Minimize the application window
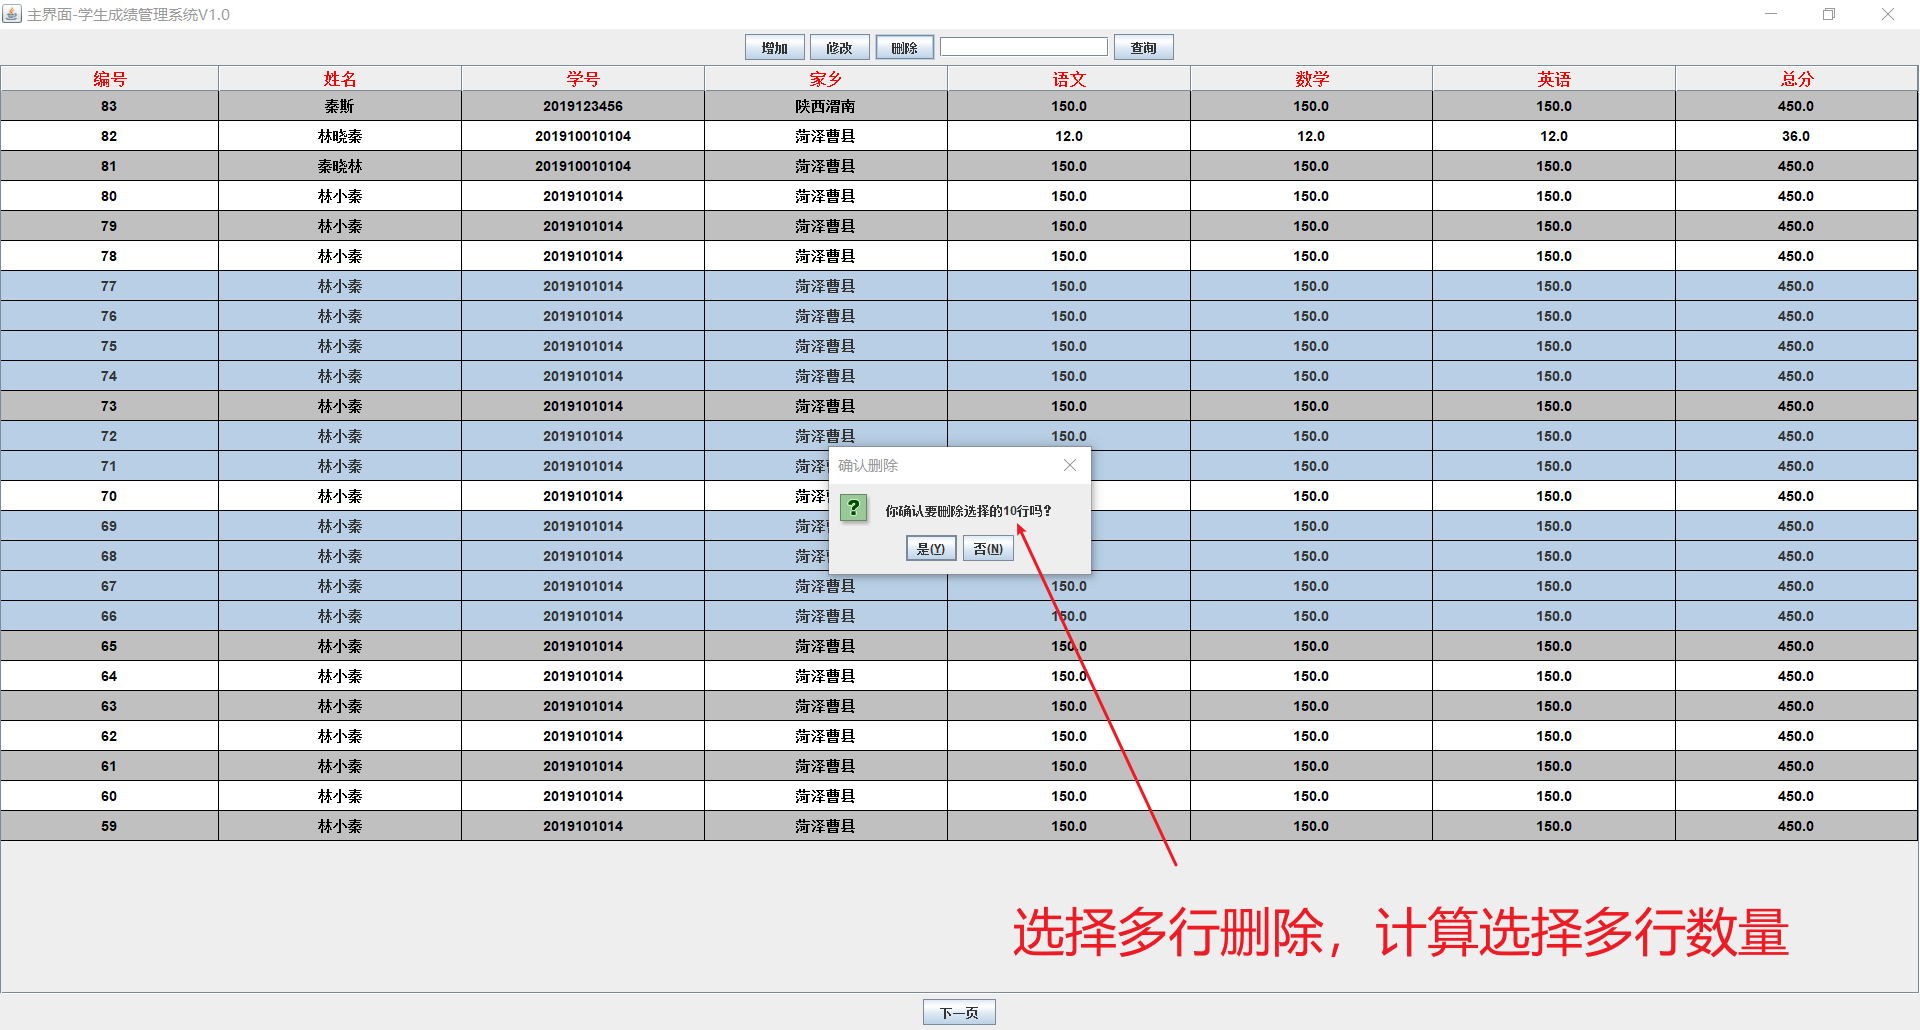Screen dimensions: 1920x1030 click(x=1771, y=14)
